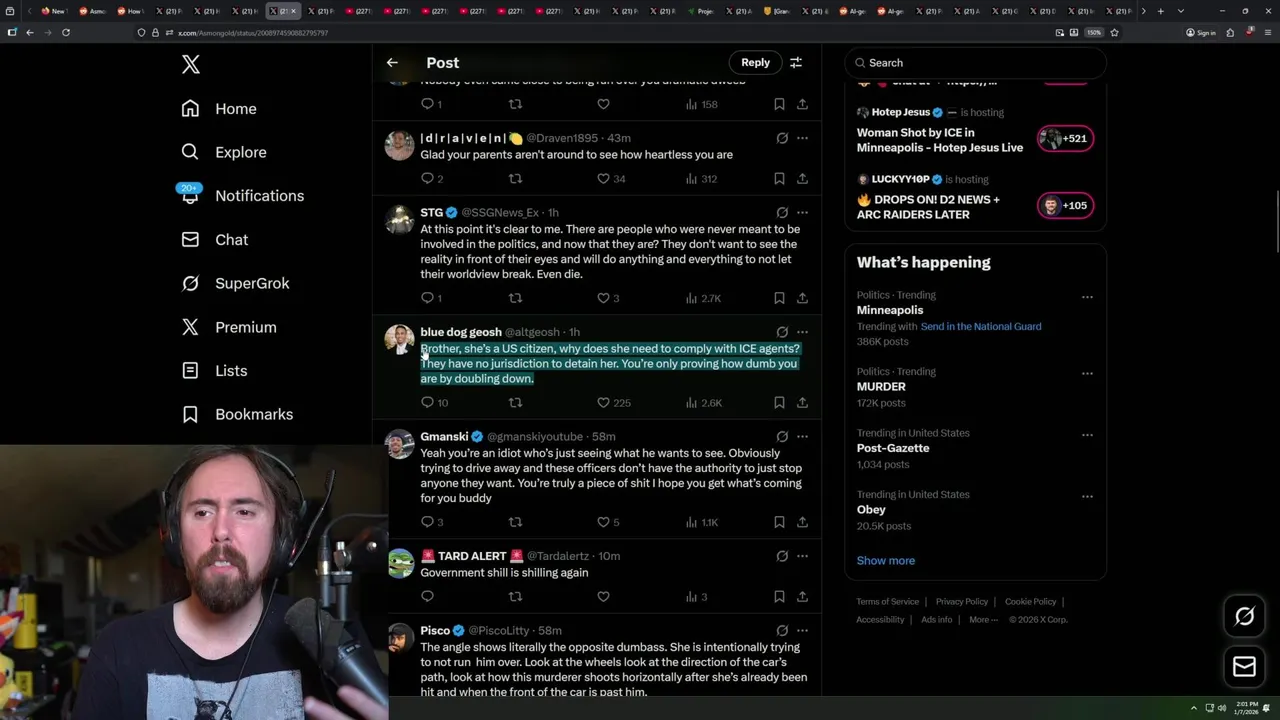Open Lists in sidebar
This screenshot has height=720, width=1280.
[x=214, y=371]
